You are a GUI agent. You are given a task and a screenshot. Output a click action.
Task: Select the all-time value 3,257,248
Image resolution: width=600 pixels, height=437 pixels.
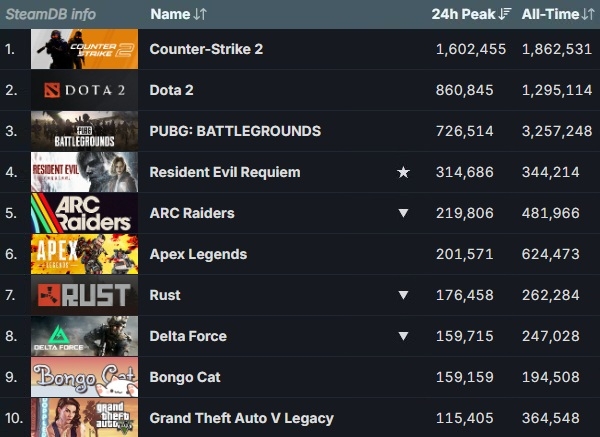557,131
